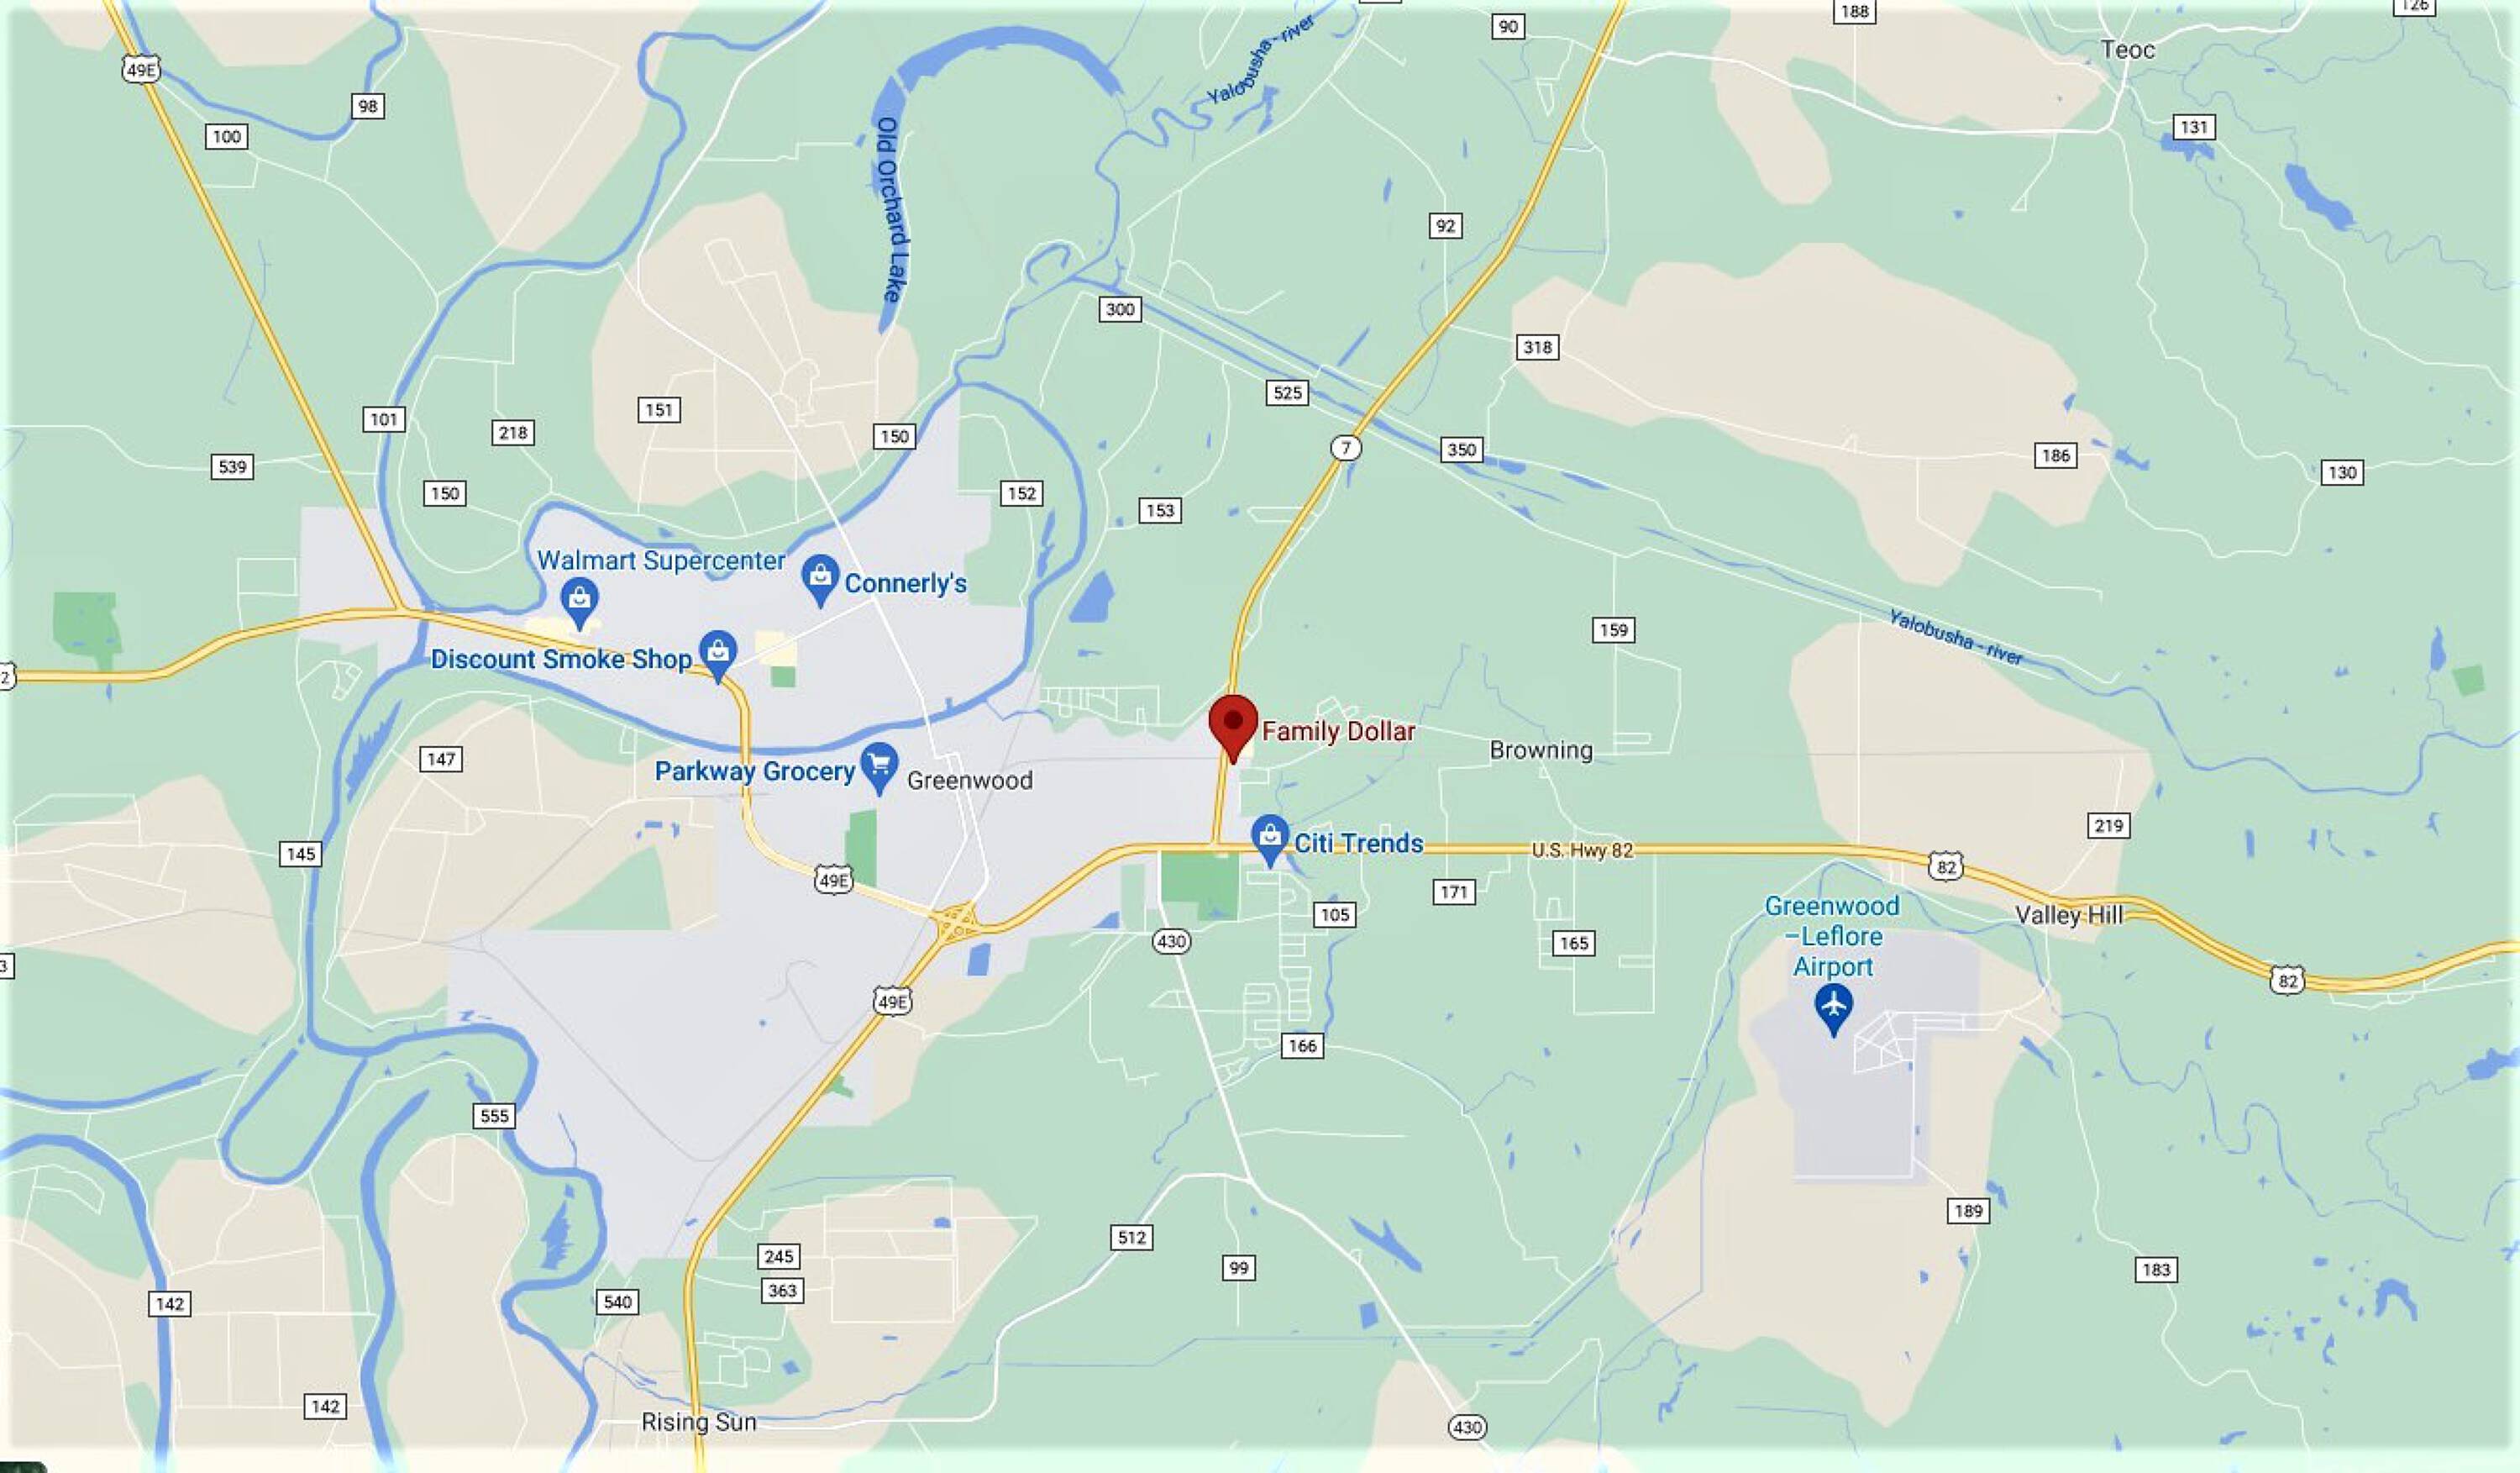The image size is (2520, 1473).
Task: Click the Discount Smoke Shop marker icon
Action: (717, 656)
